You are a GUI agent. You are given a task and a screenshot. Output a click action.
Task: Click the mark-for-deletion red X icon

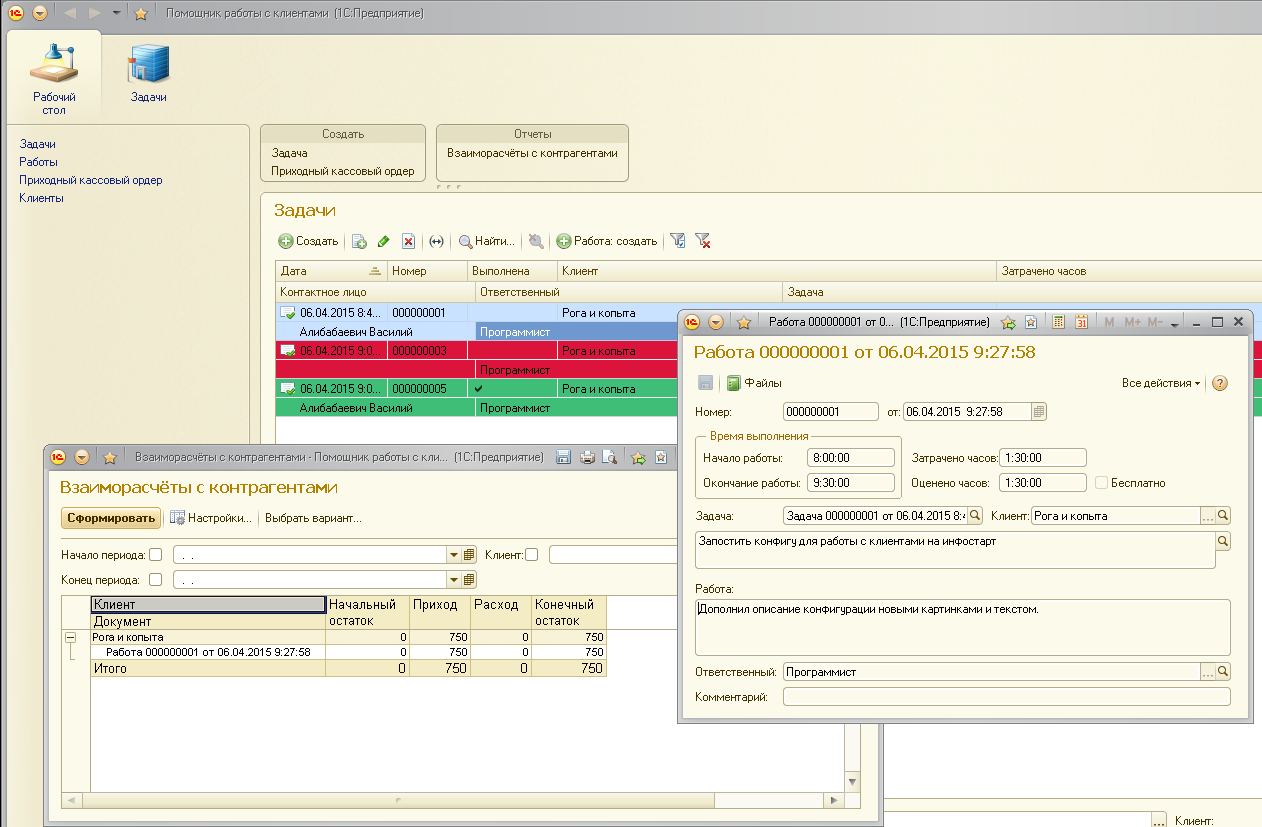tap(408, 241)
